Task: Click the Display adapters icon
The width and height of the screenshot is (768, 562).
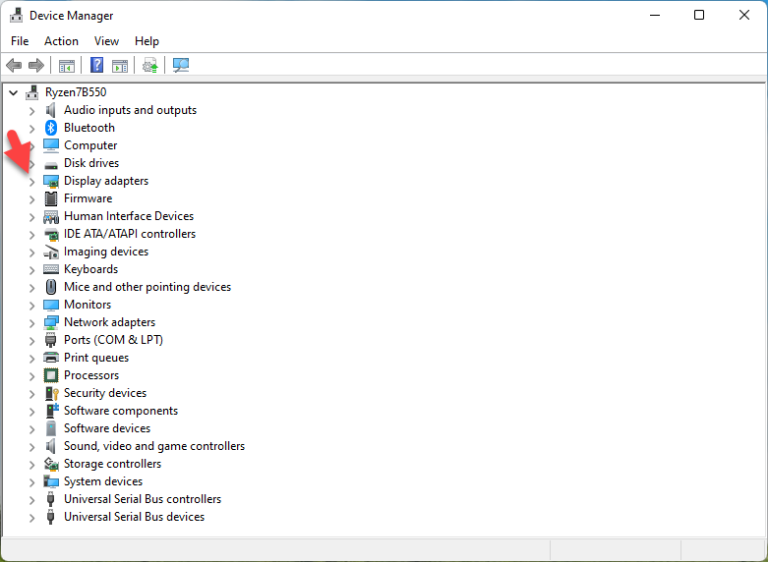Action: (51, 181)
